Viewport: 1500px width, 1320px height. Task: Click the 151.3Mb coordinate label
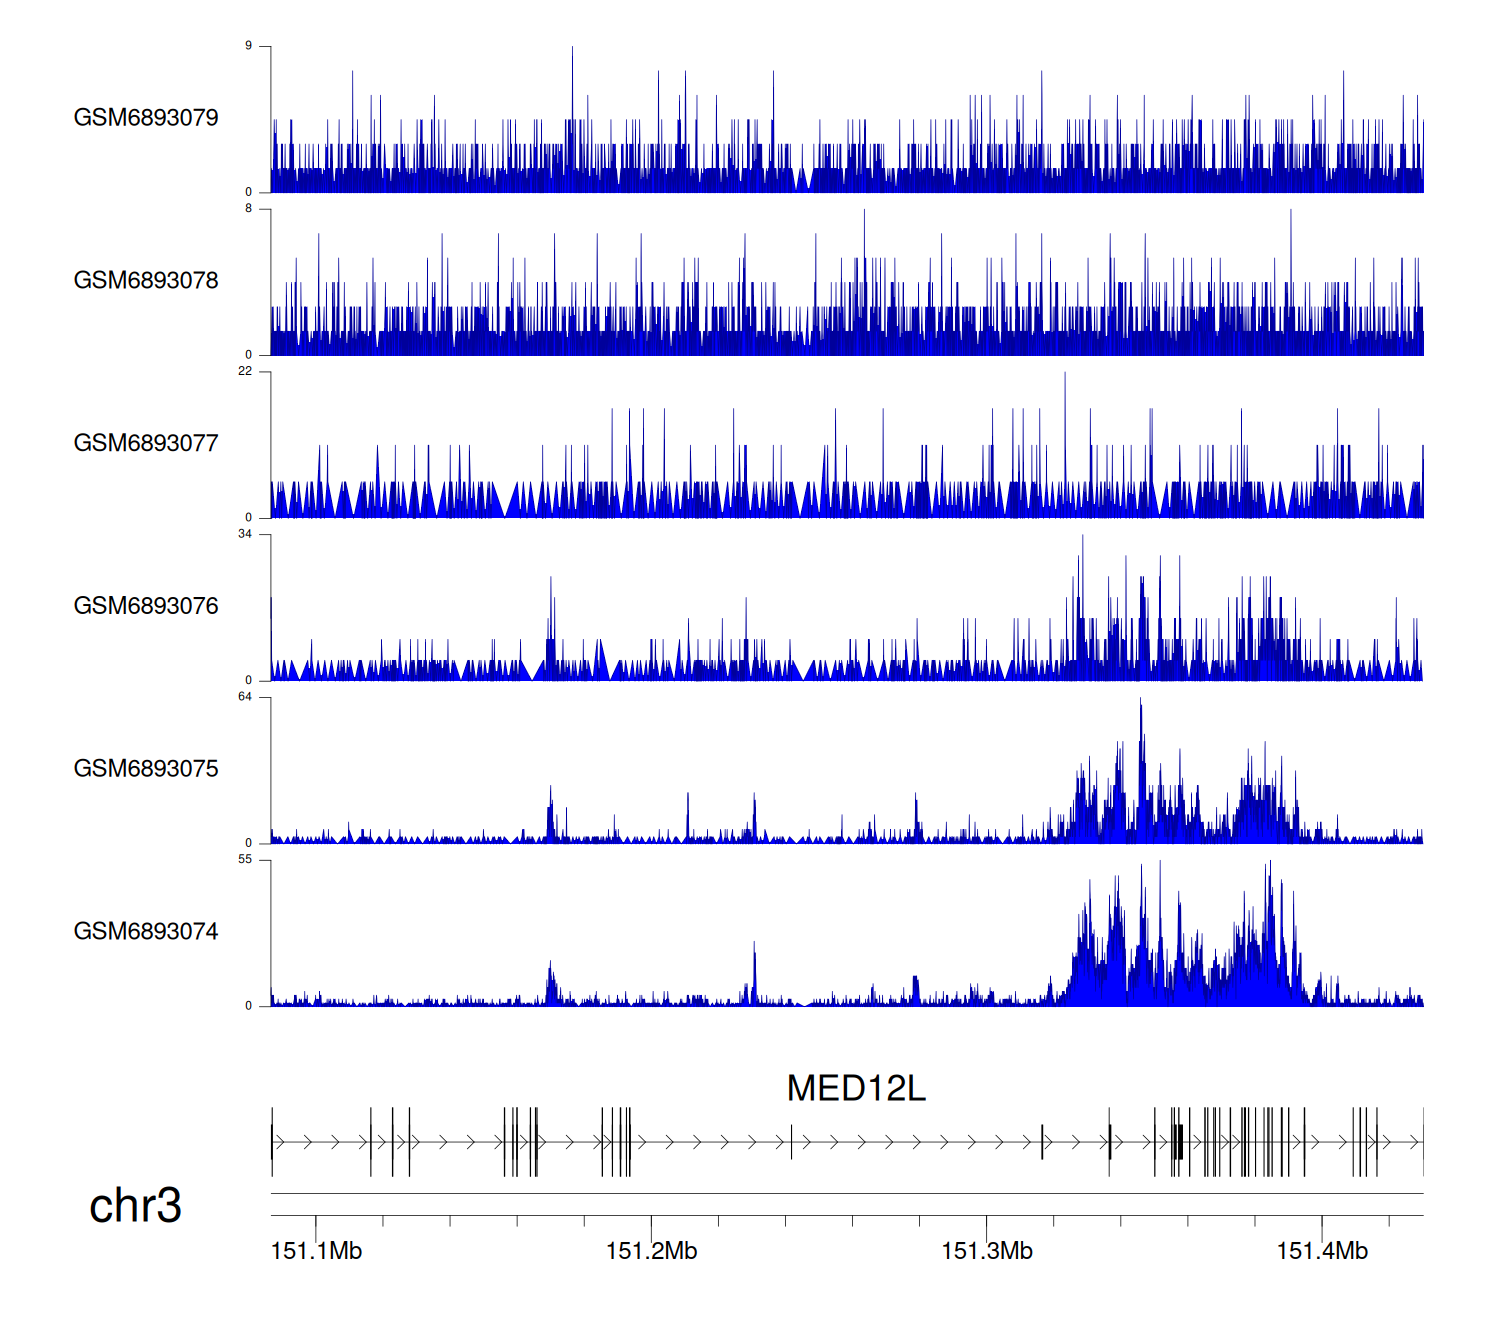pos(987,1251)
